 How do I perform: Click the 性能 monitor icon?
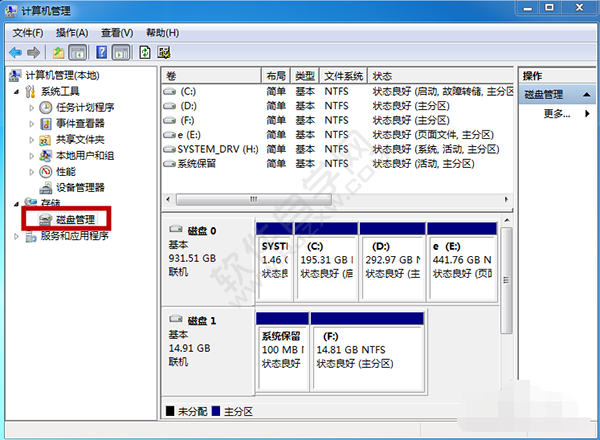[46, 172]
